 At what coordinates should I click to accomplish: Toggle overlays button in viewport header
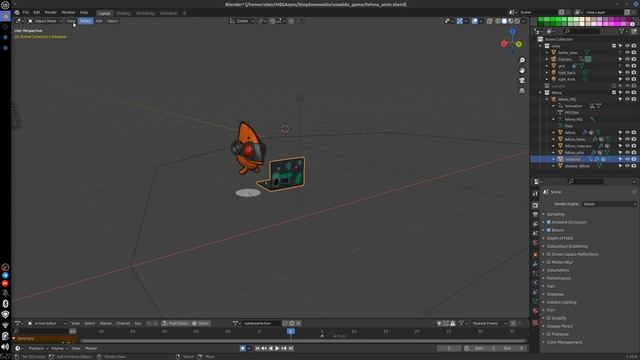click(475, 21)
